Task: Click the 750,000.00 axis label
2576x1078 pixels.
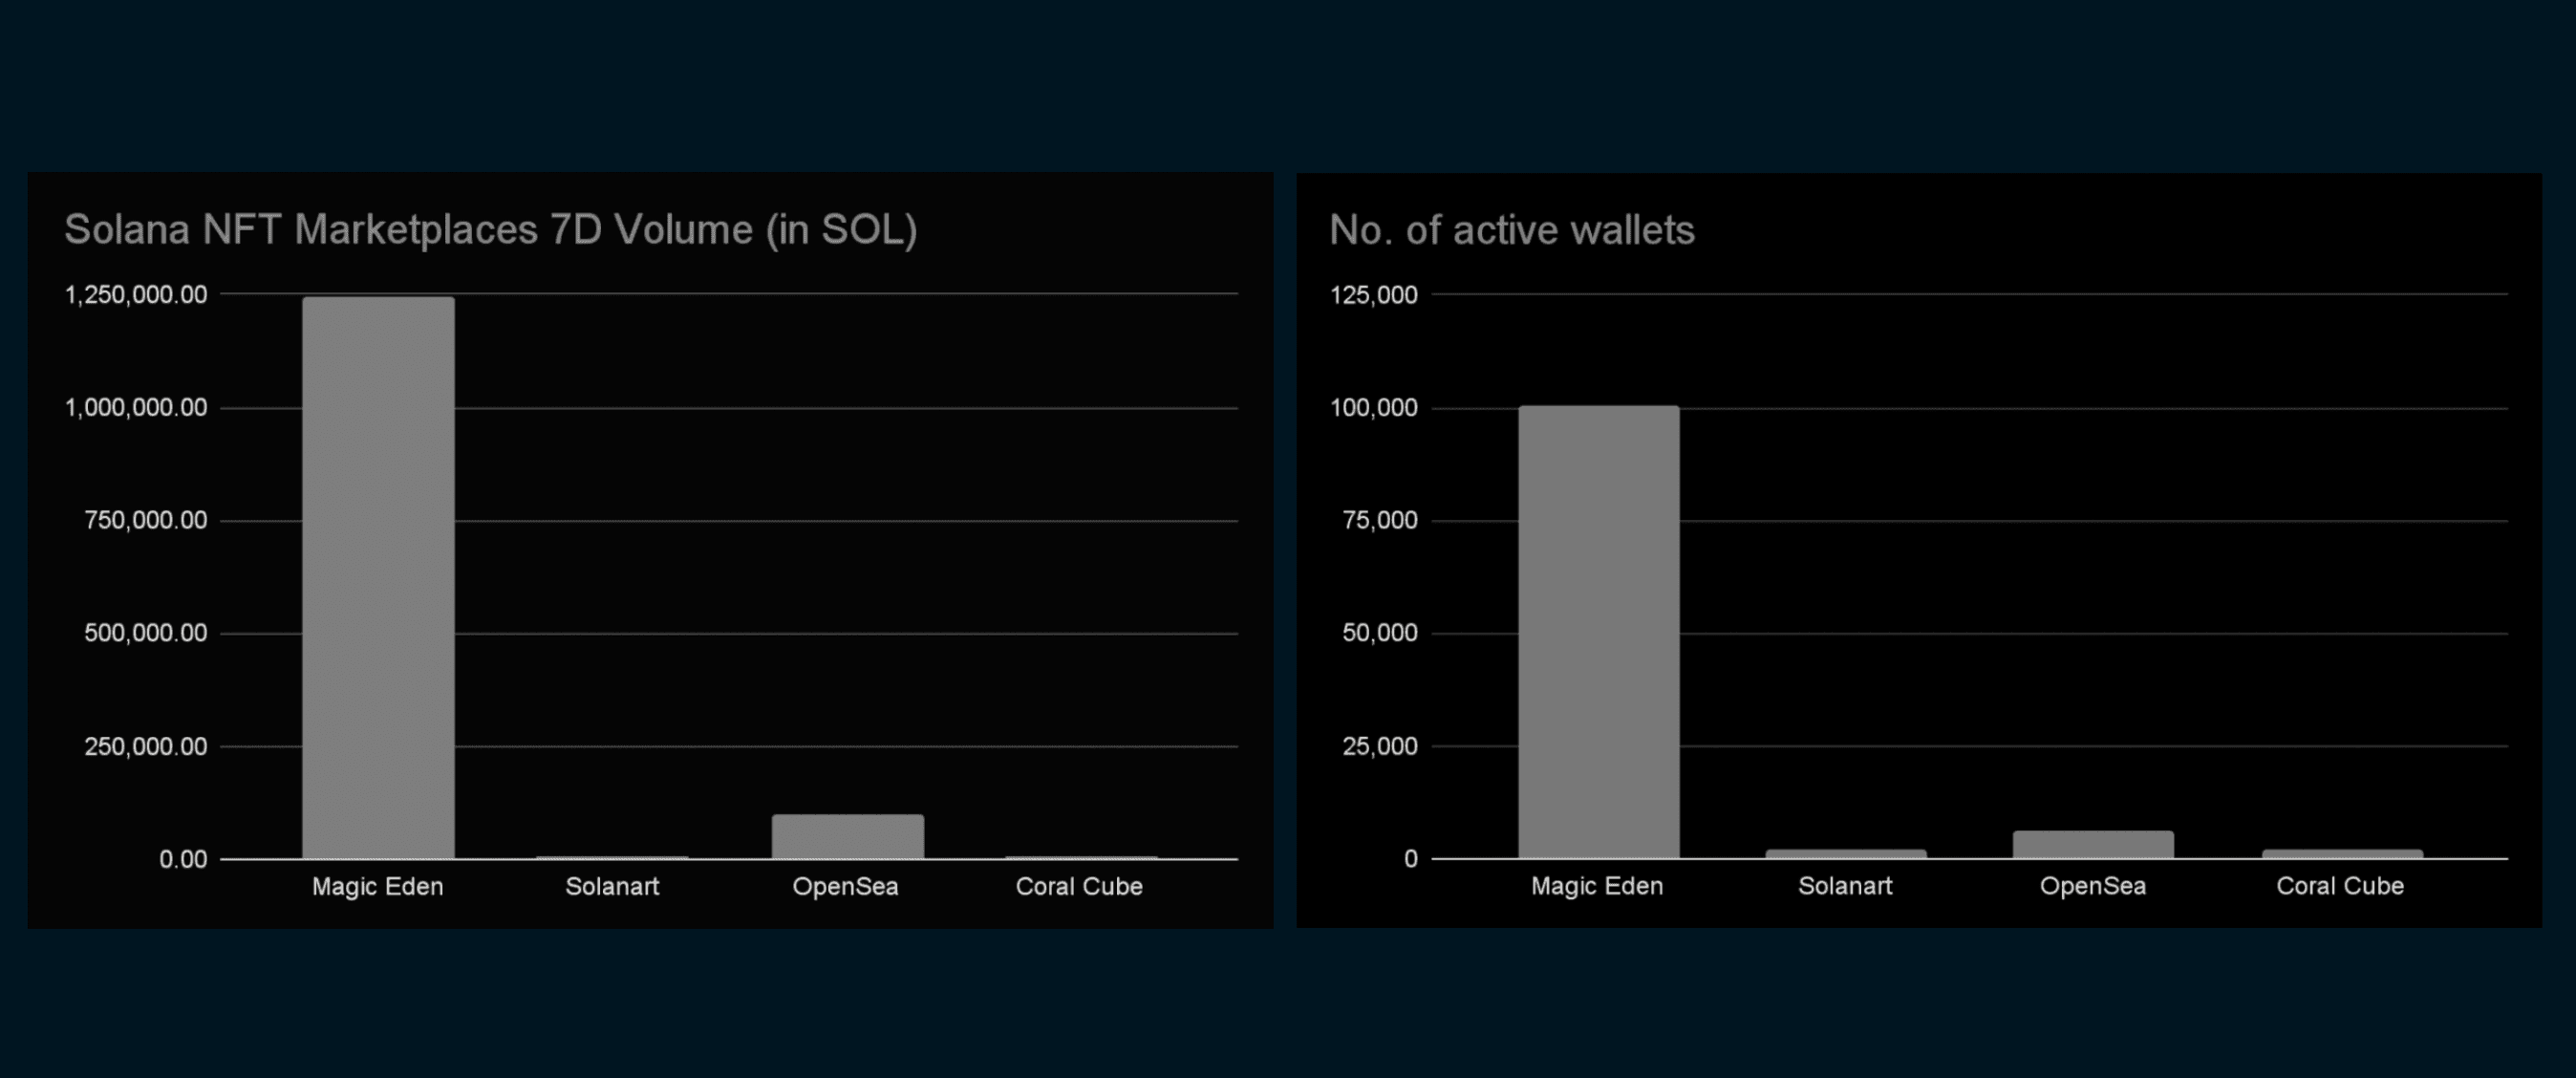Action: (146, 521)
